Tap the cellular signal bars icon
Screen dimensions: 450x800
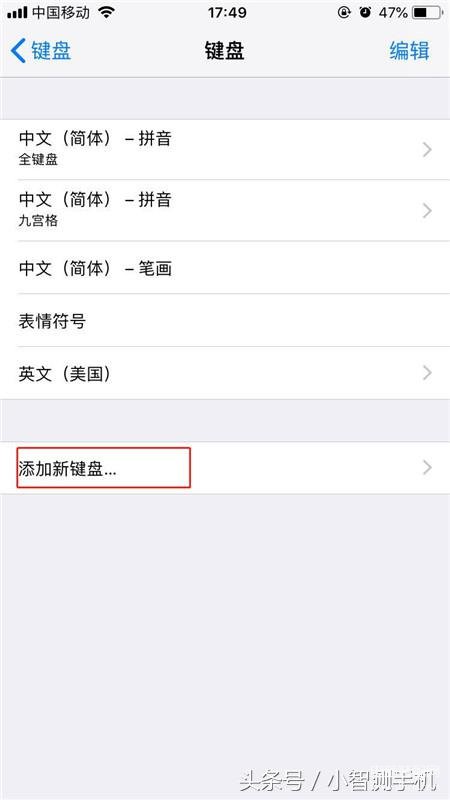(17, 13)
